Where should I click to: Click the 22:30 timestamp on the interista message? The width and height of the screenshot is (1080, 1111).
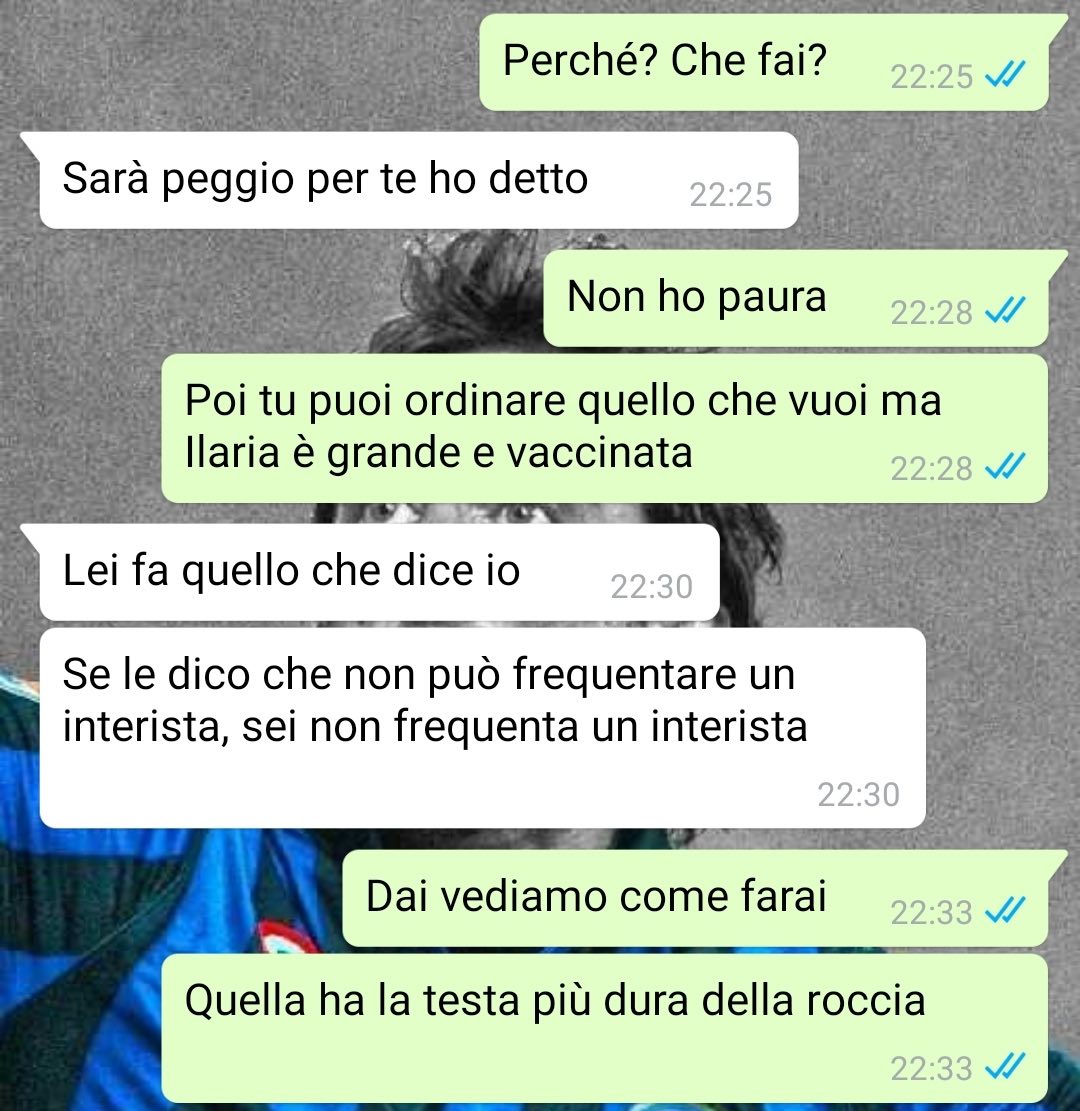[x=858, y=794]
